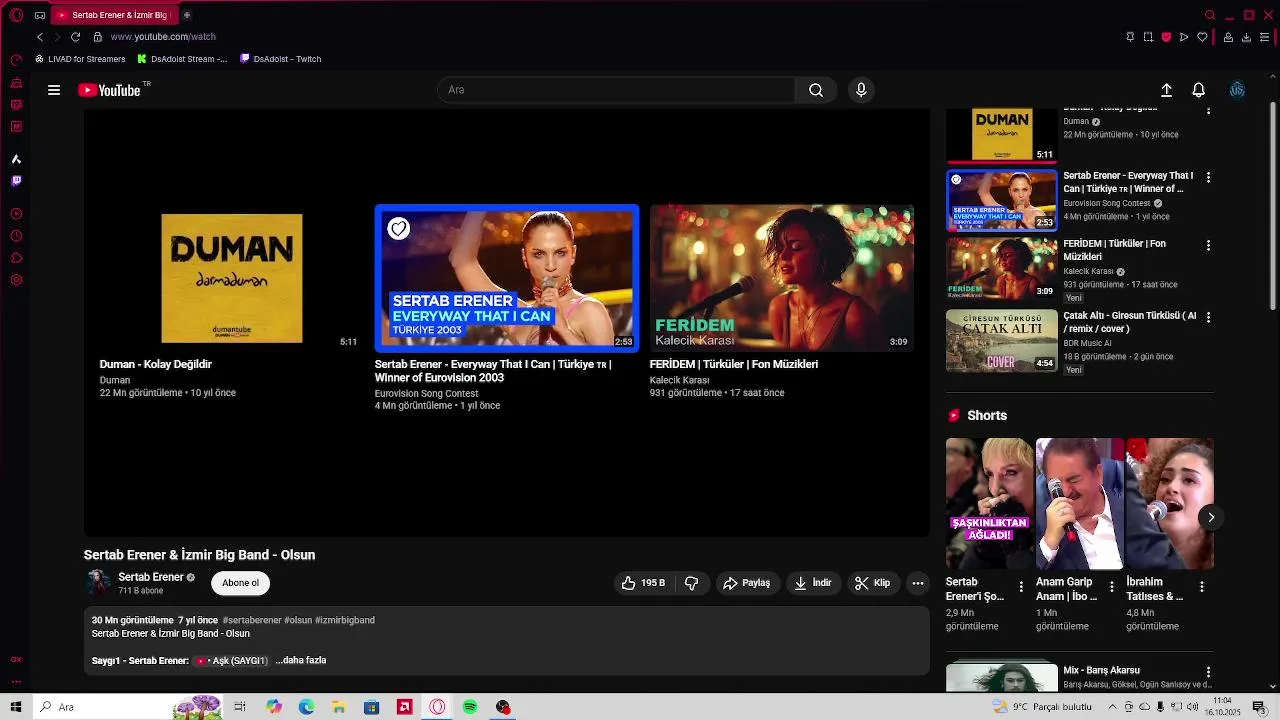Play Duman - Kolay Değildir endscreen thumbnail
Image resolution: width=1280 pixels, height=720 pixels.
[232, 278]
